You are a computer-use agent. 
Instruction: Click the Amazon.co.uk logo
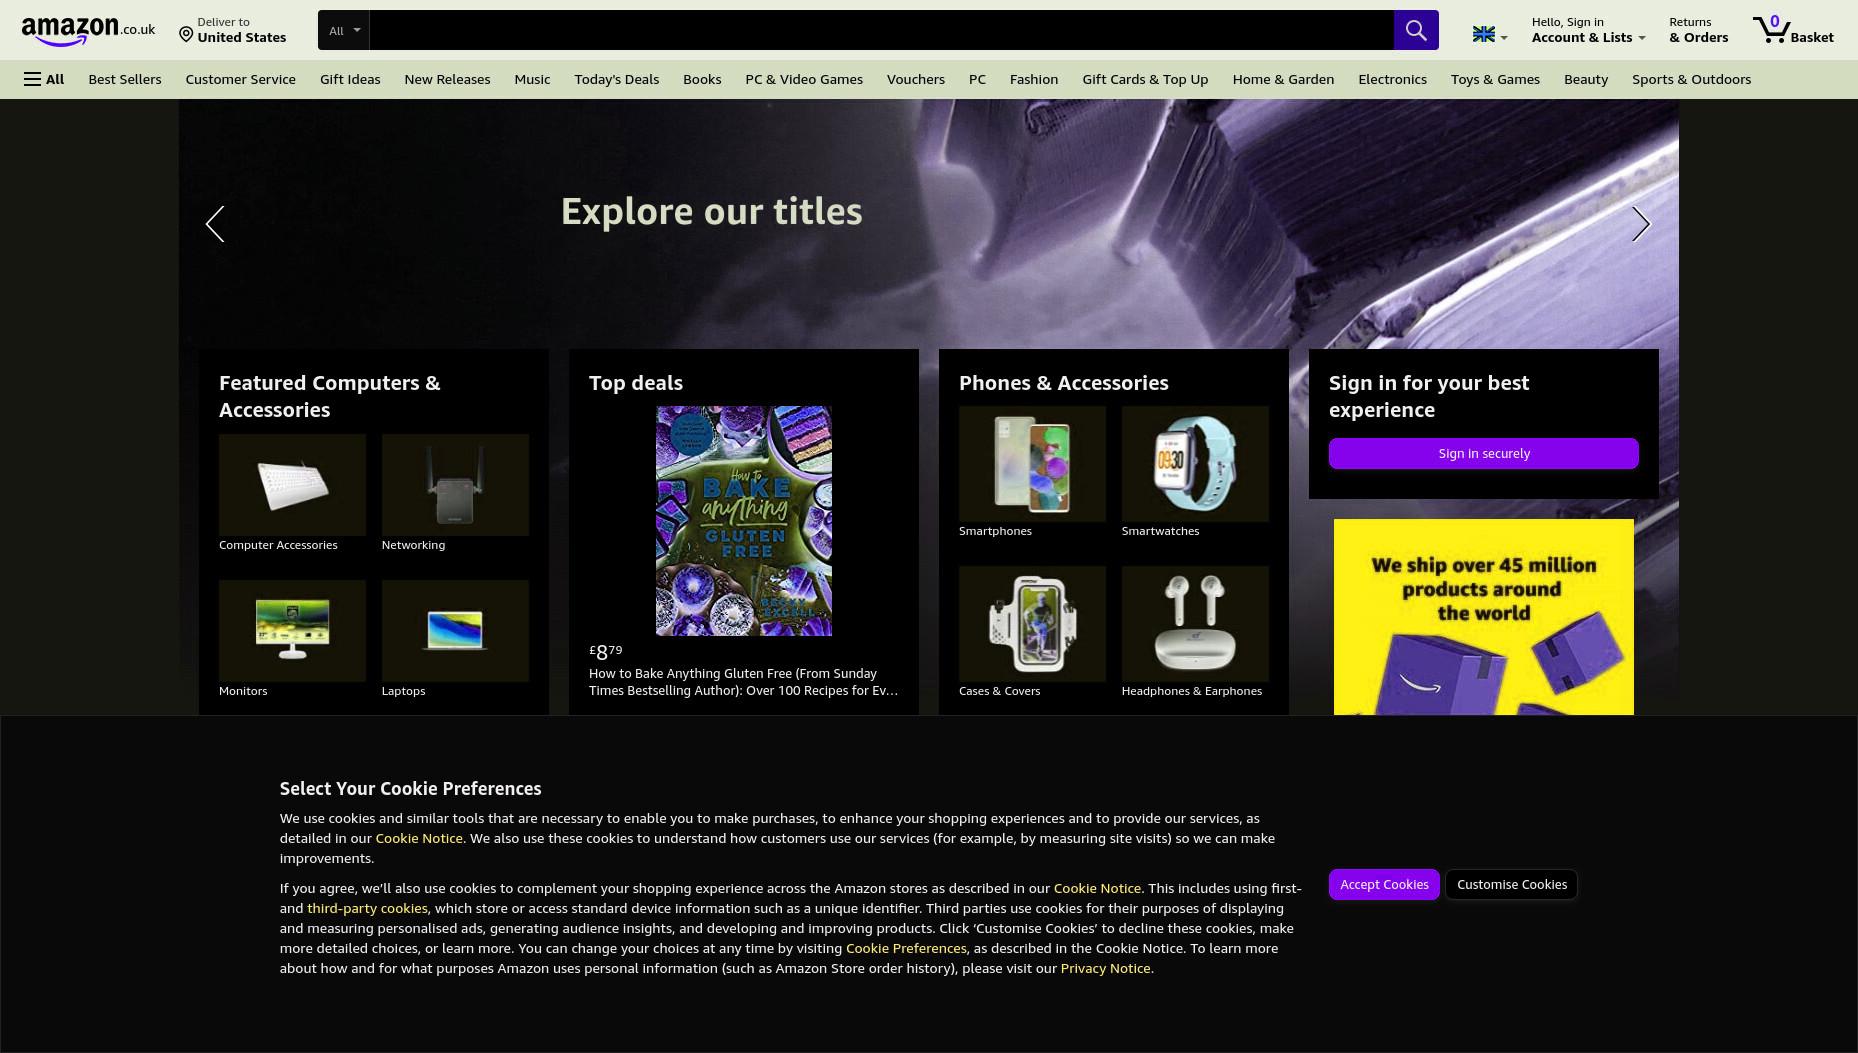tap(88, 30)
